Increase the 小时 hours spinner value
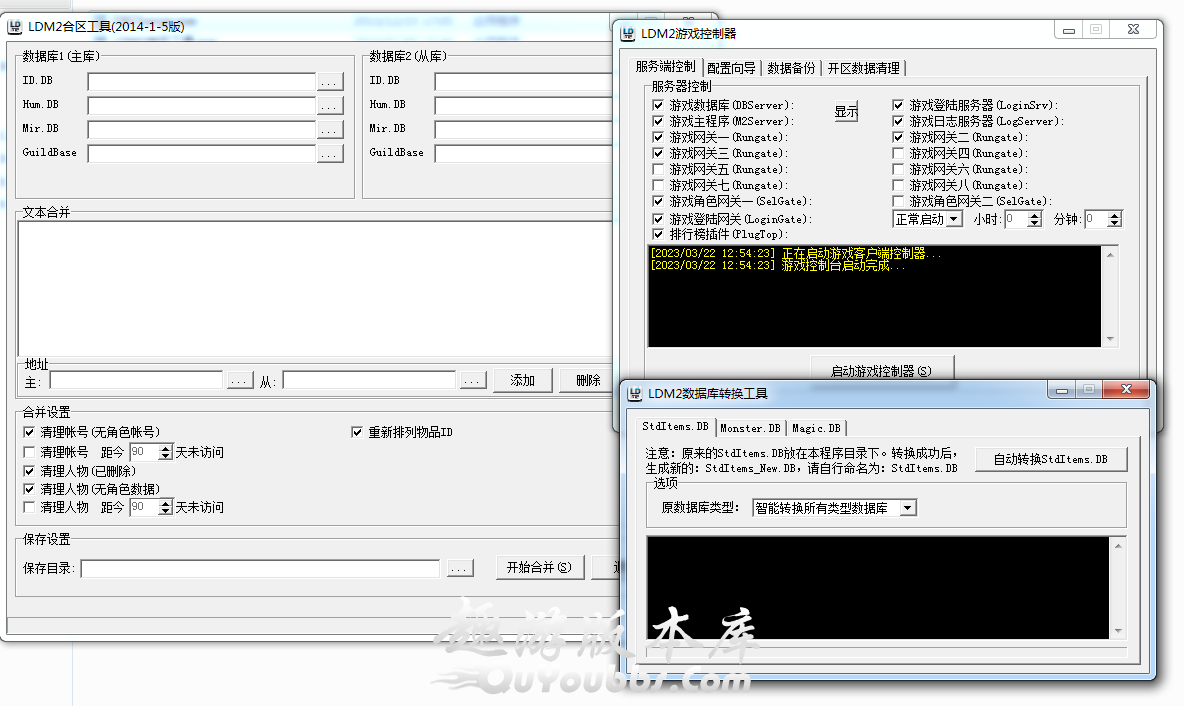Image resolution: width=1184 pixels, height=706 pixels. (x=1035, y=215)
